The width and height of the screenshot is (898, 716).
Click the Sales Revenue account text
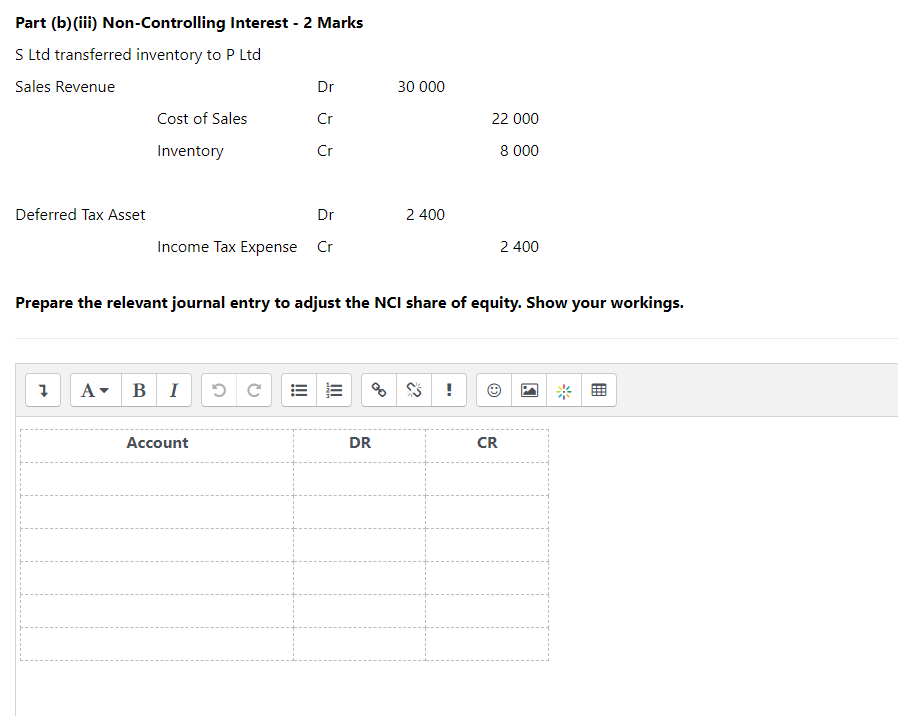point(65,87)
